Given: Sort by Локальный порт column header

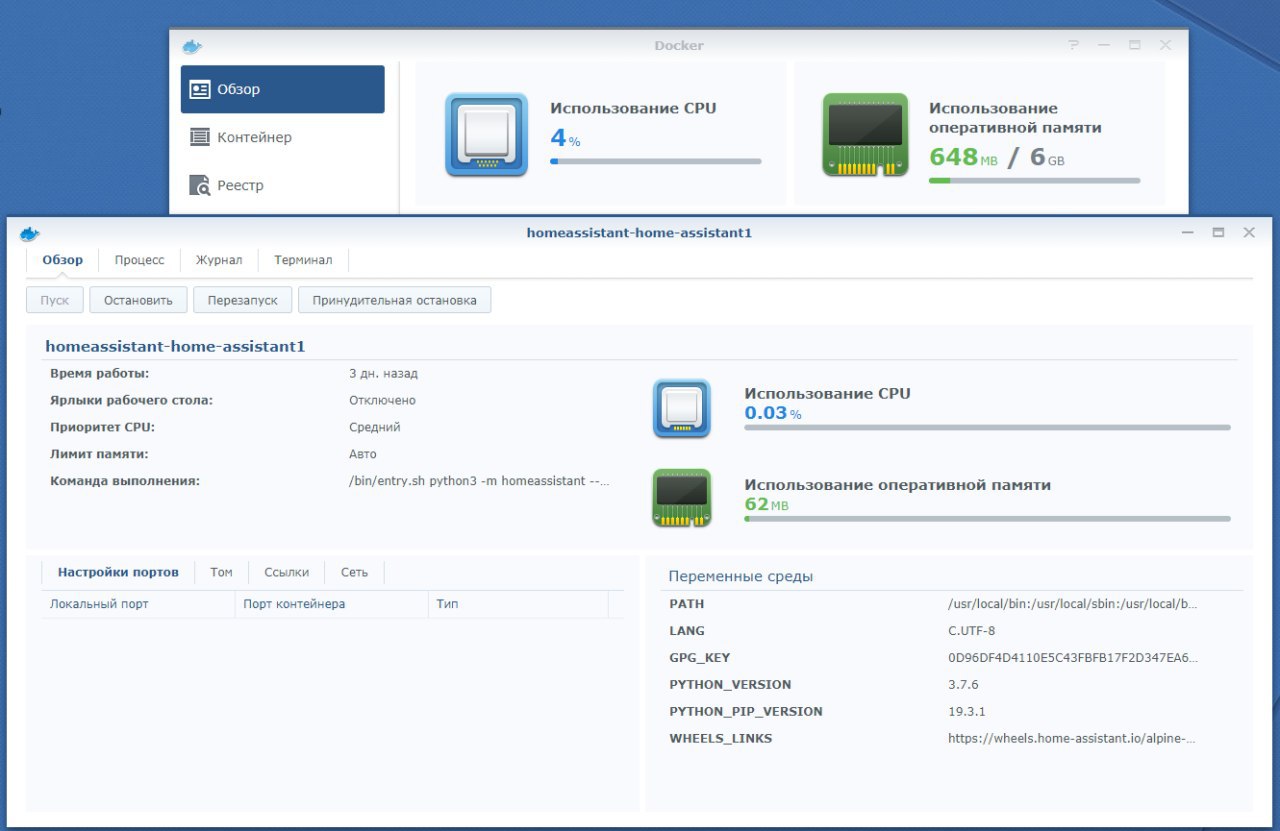Looking at the screenshot, I should pos(139,604).
